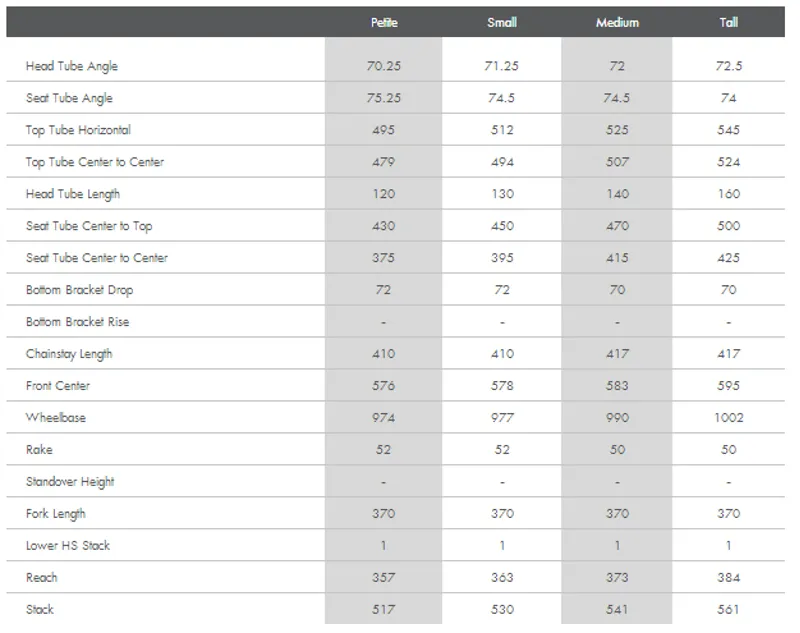Click the Petite column header

pyautogui.click(x=384, y=22)
